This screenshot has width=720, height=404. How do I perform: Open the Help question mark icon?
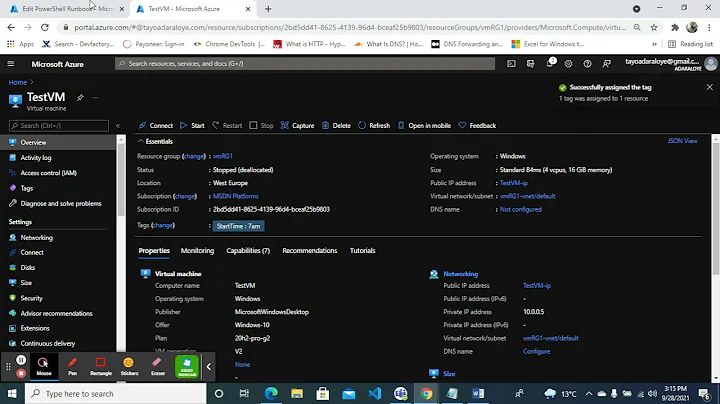coord(587,64)
